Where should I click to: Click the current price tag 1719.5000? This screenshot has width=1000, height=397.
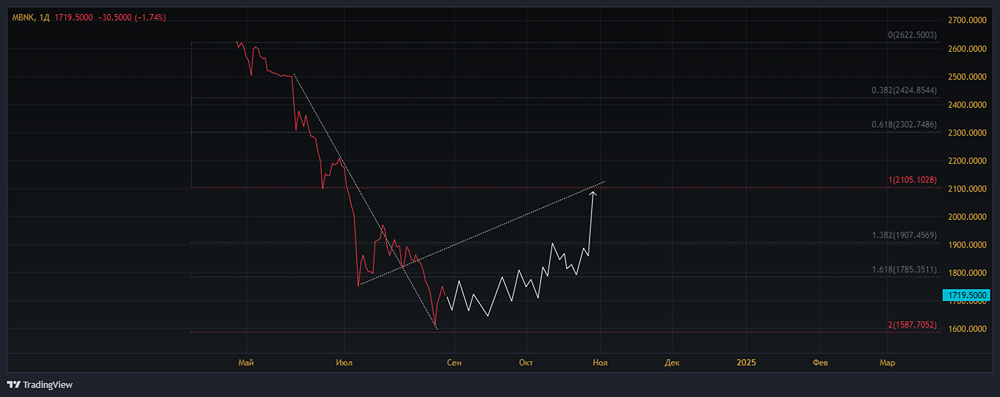[966, 296]
